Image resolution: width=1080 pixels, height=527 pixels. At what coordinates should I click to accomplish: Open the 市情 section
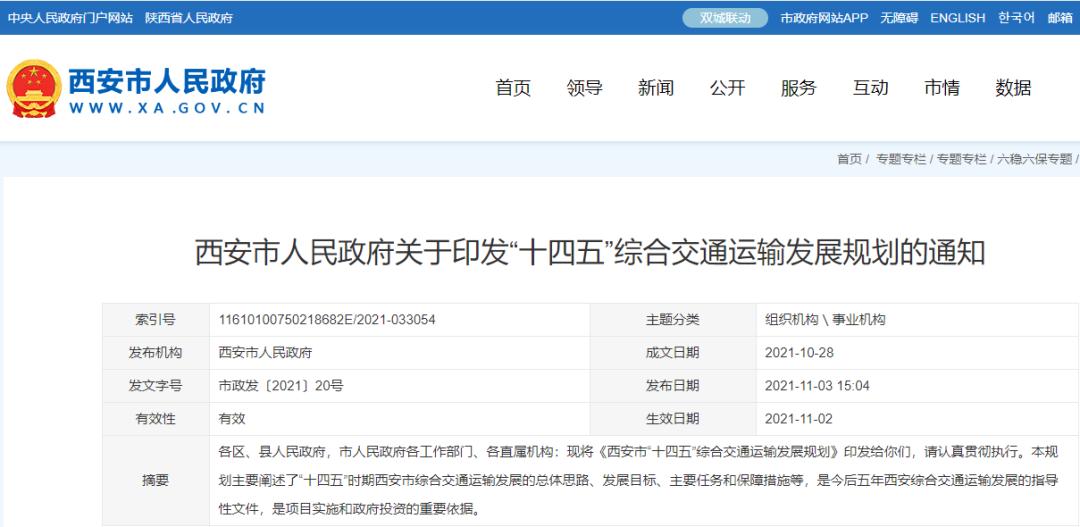coord(941,88)
